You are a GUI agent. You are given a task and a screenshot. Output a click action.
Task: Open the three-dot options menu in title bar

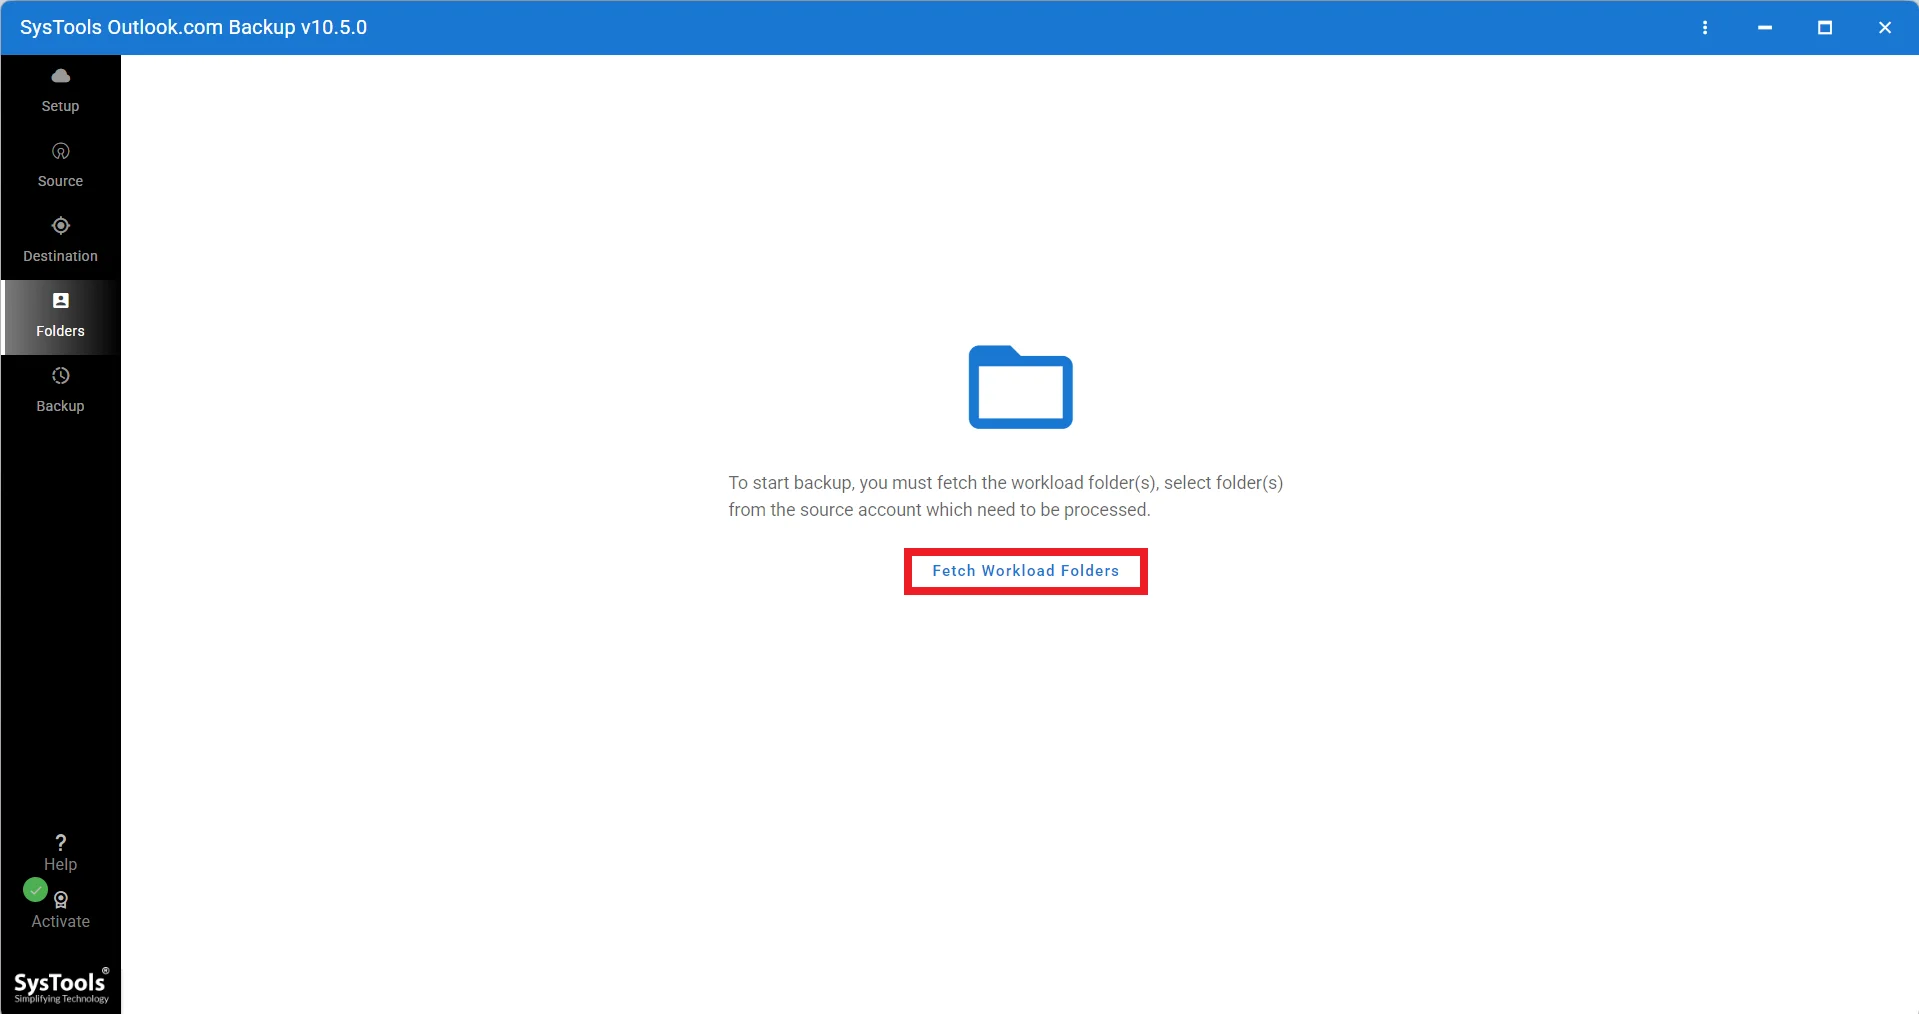pyautogui.click(x=1705, y=28)
